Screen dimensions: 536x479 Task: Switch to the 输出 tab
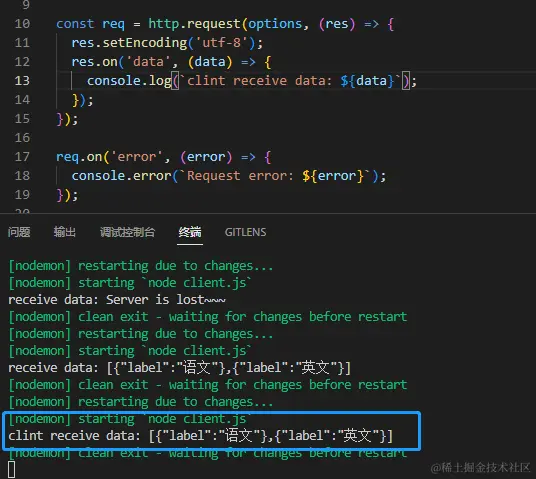[65, 232]
